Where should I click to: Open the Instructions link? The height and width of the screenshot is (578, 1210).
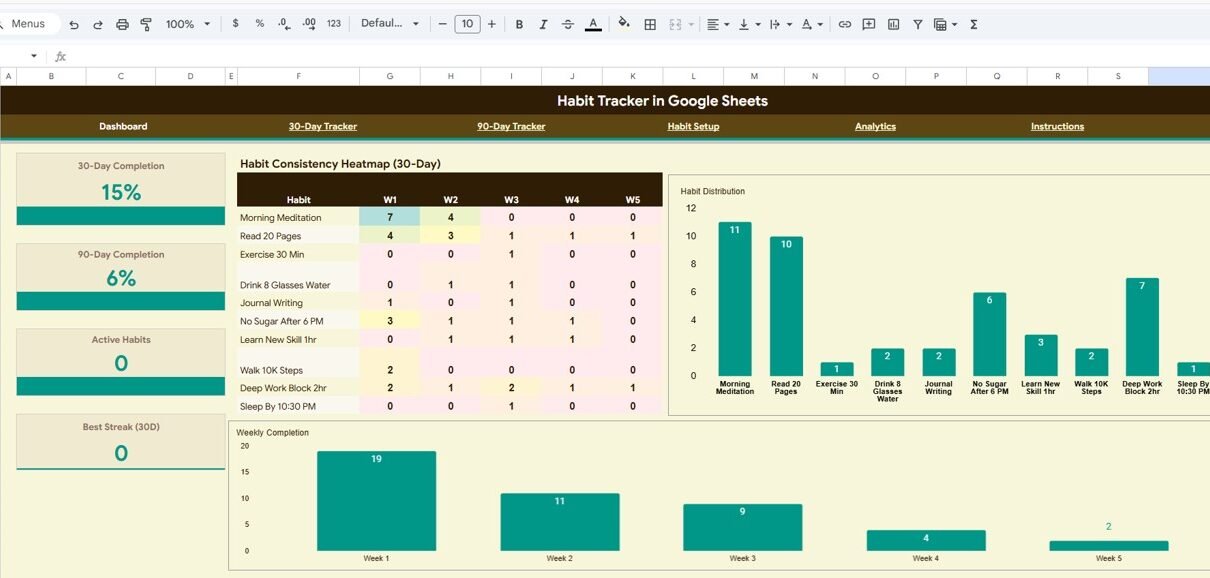(1057, 127)
